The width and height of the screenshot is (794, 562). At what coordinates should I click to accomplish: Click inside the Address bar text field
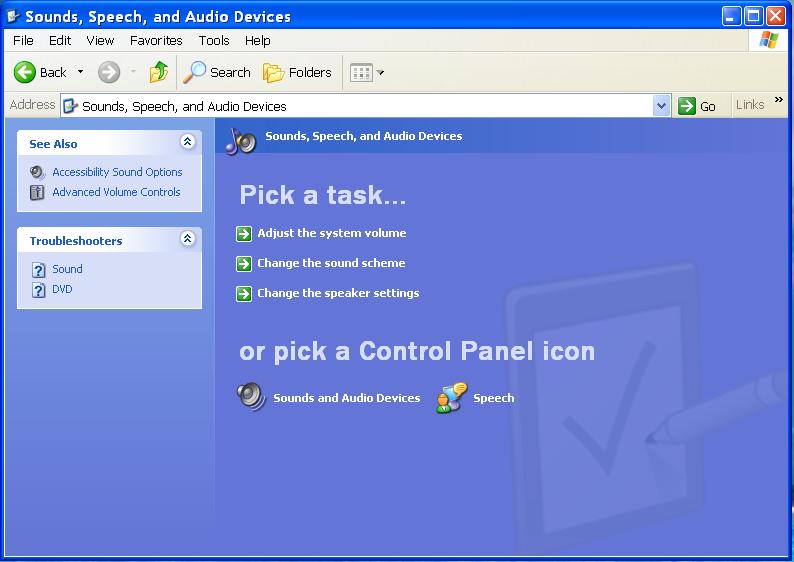(360, 106)
